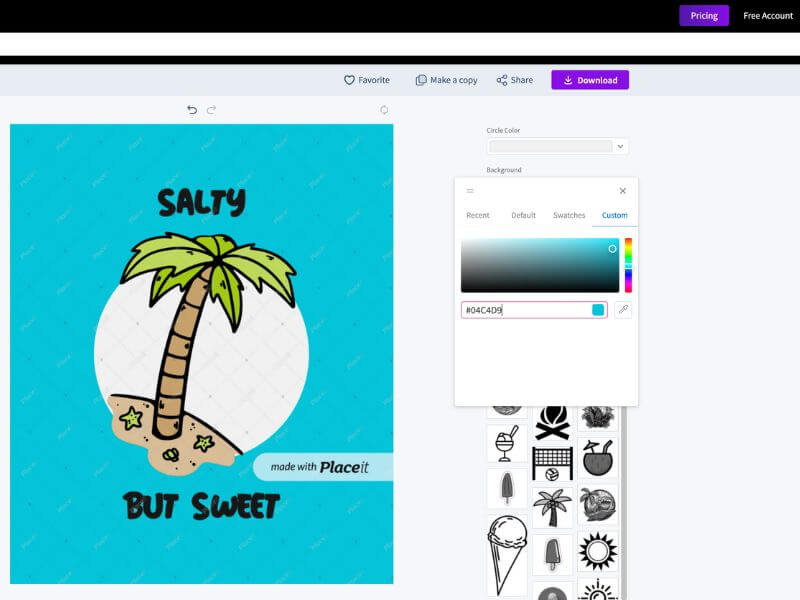This screenshot has width=800, height=600.
Task: Click the Favorite button
Action: 366,80
